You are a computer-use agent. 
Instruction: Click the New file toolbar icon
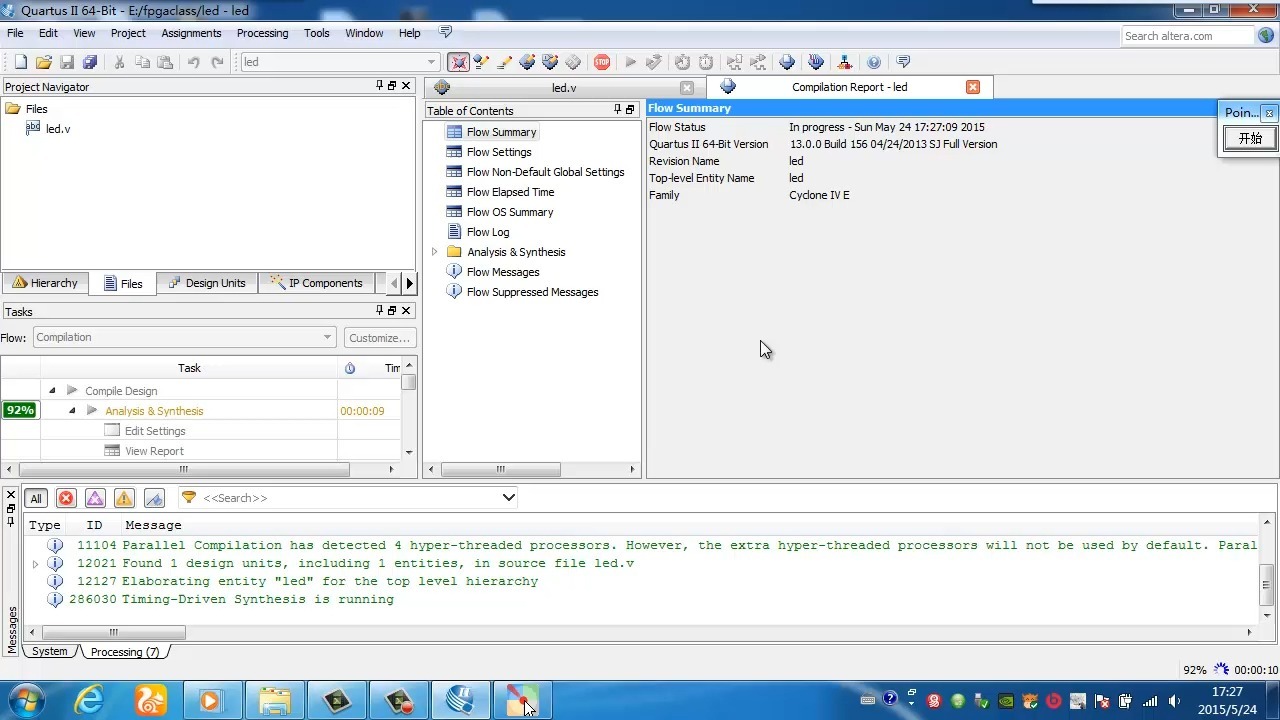[x=20, y=62]
